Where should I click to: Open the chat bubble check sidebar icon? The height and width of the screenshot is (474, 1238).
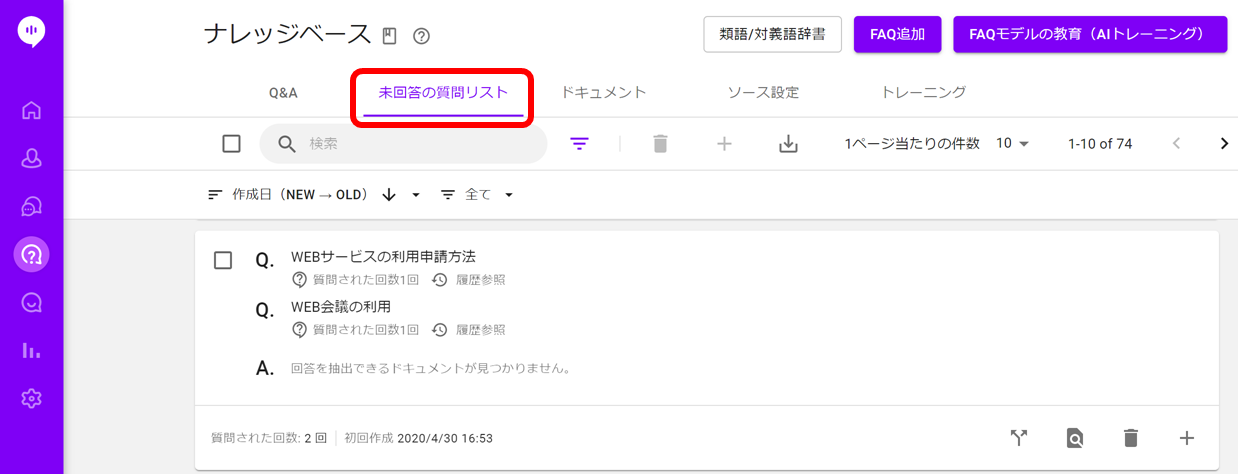click(x=31, y=303)
